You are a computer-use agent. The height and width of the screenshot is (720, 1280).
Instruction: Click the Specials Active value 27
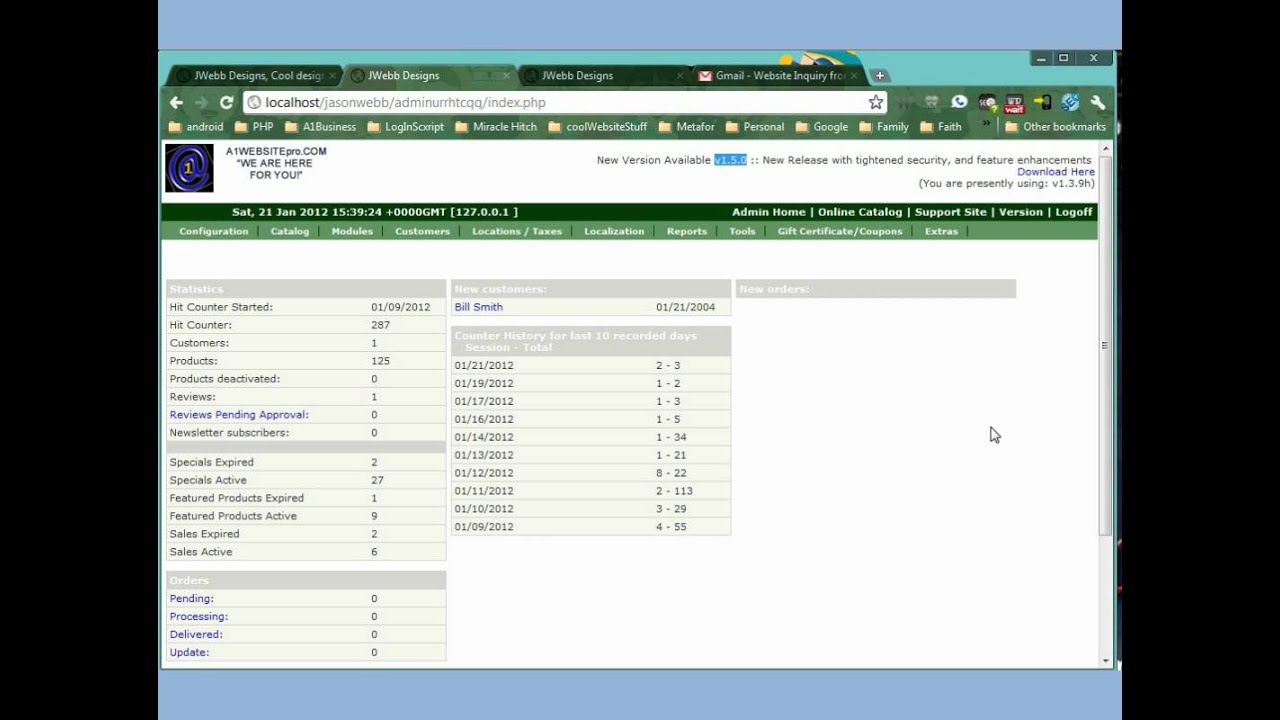point(377,480)
